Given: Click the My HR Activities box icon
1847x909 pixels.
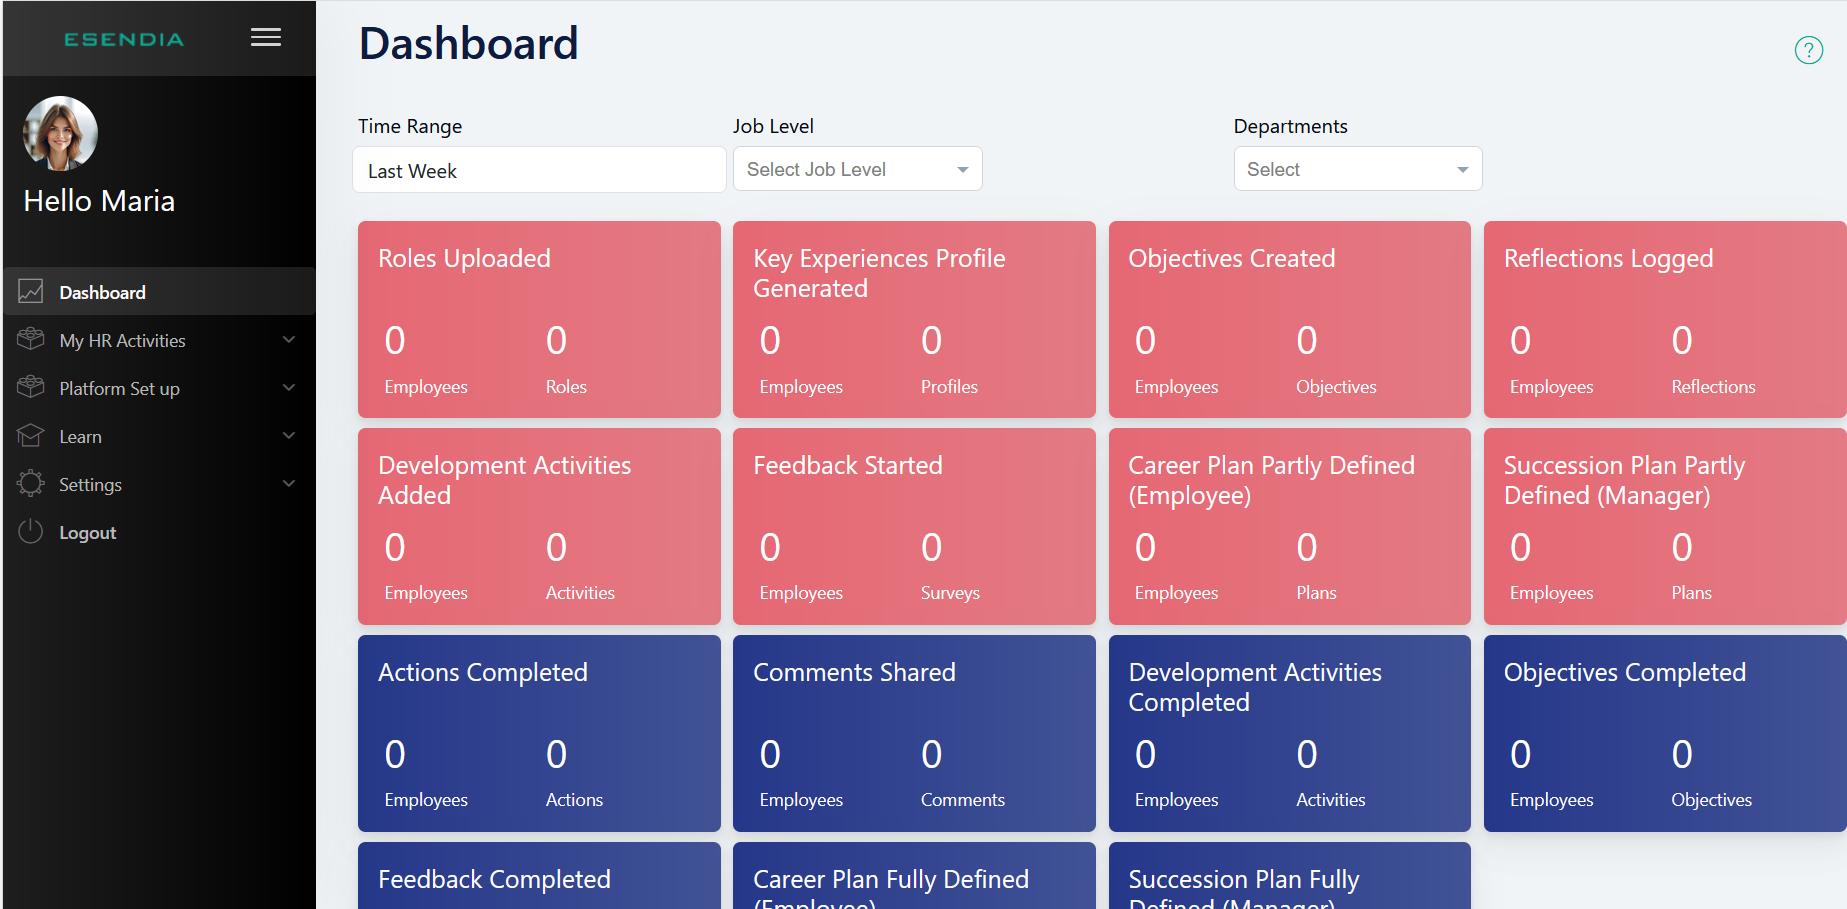Looking at the screenshot, I should (x=31, y=340).
